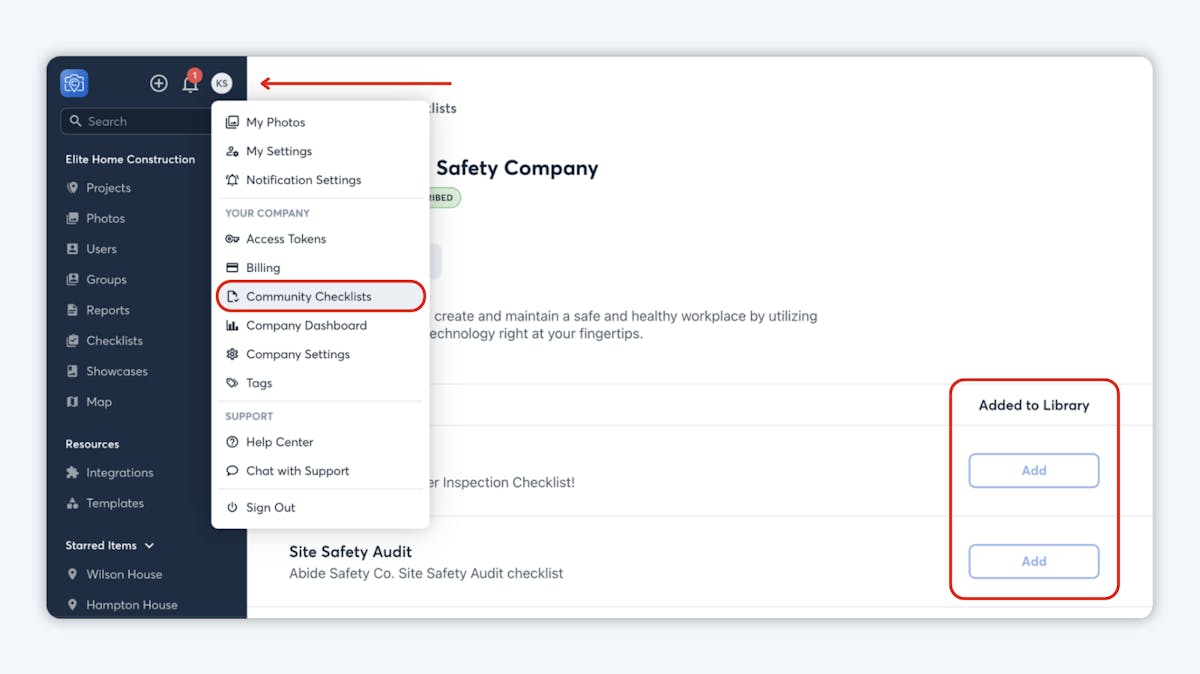Collapse the Starred Items section
The height and width of the screenshot is (674, 1200).
[150, 546]
